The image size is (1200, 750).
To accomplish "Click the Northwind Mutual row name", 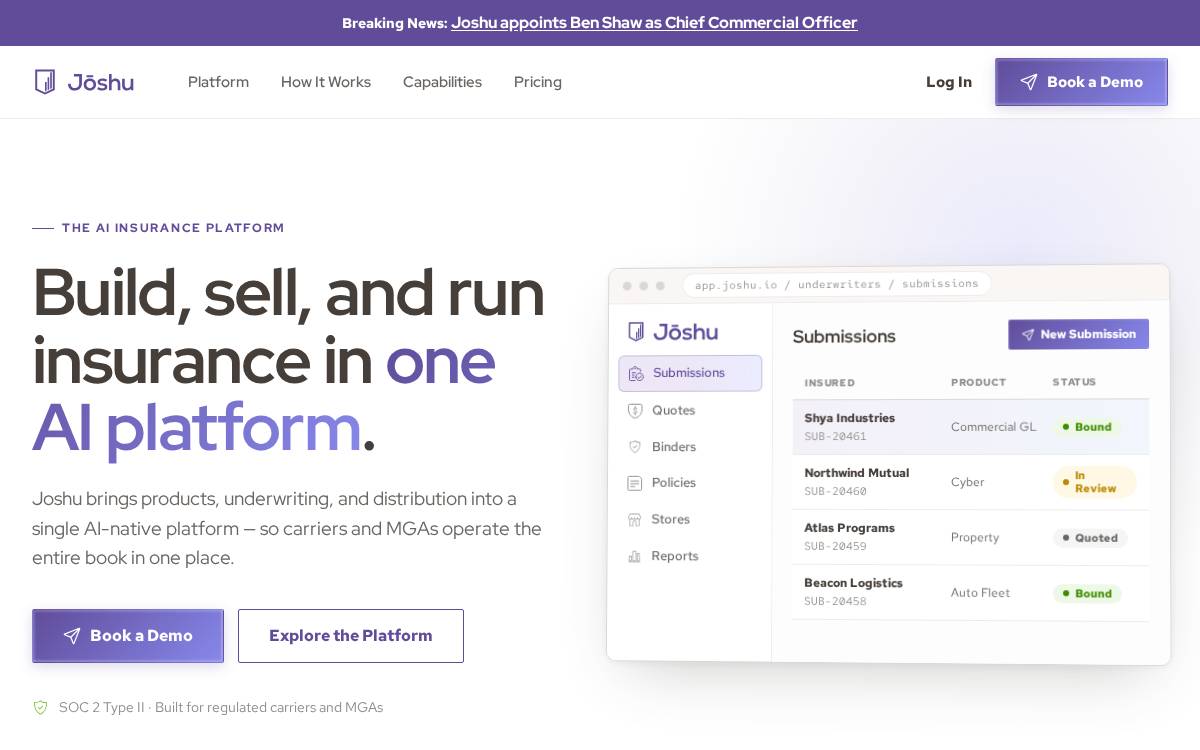I will point(856,473).
